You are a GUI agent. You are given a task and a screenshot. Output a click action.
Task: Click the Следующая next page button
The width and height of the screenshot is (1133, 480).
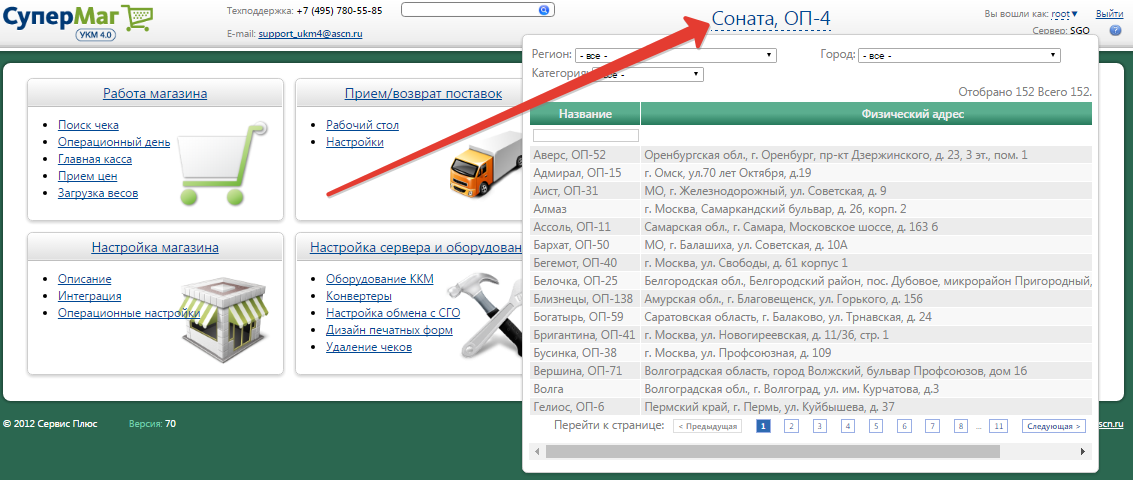(x=1053, y=426)
